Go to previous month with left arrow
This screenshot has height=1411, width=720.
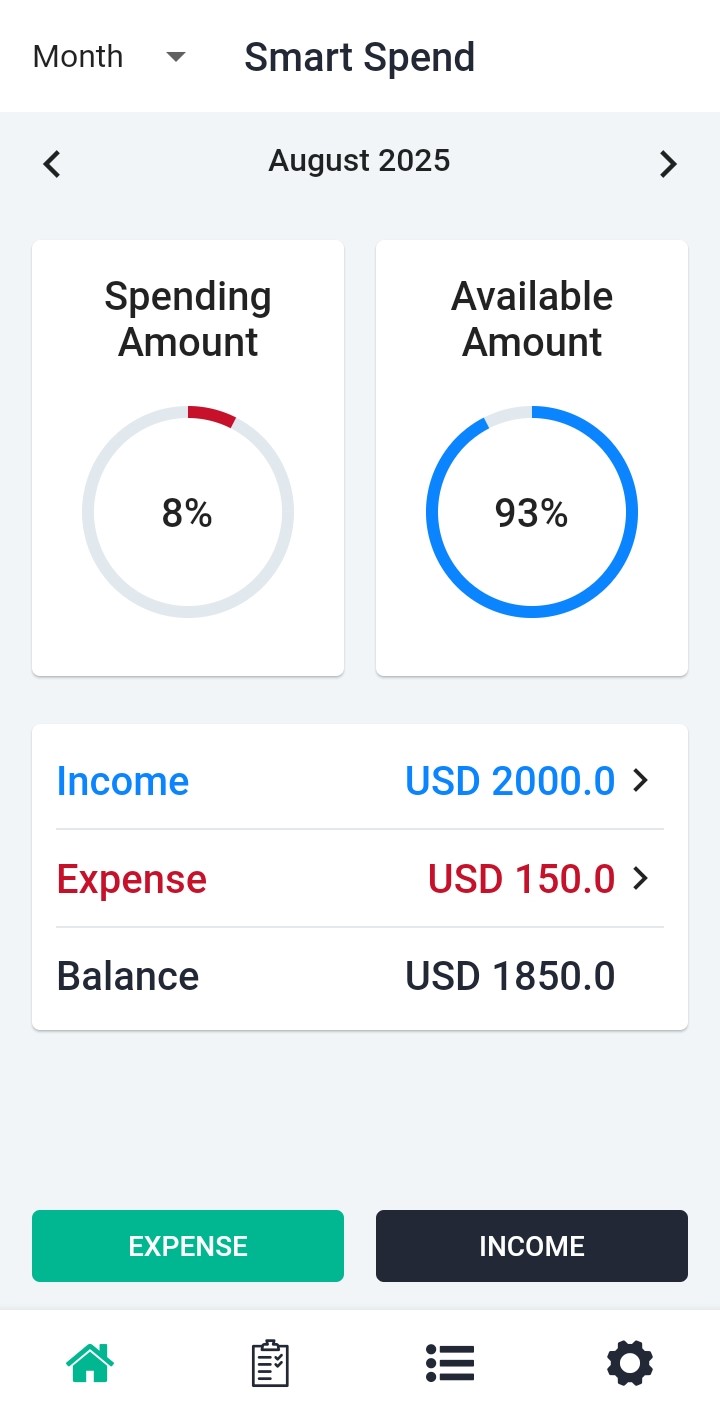52,163
